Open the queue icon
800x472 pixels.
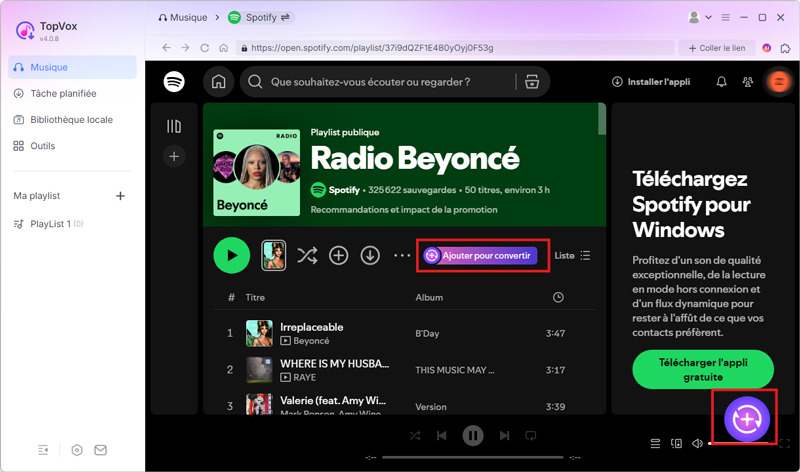[655, 443]
